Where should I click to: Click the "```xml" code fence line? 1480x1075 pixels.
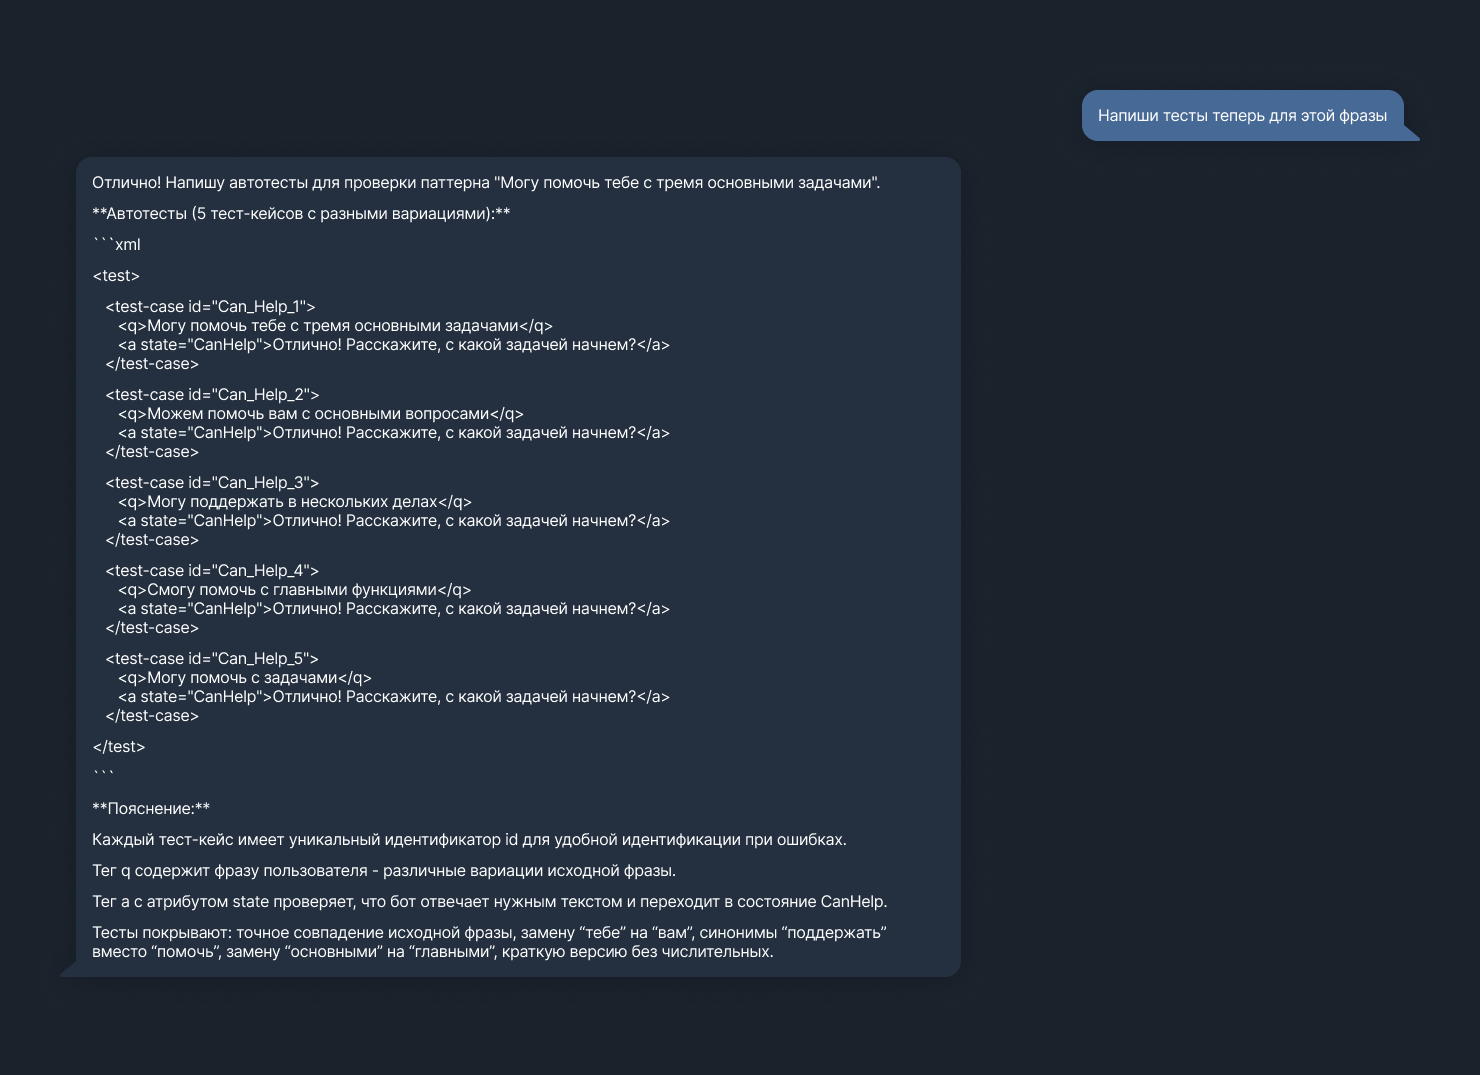[117, 245]
